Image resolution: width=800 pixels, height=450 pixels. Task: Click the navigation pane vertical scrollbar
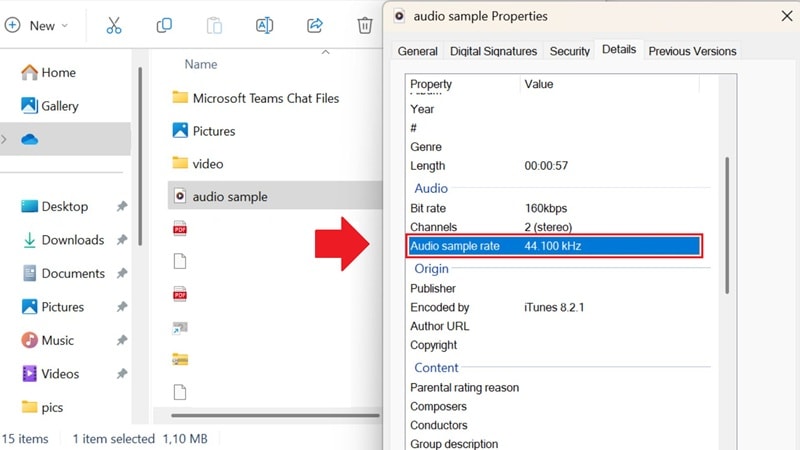(140, 156)
